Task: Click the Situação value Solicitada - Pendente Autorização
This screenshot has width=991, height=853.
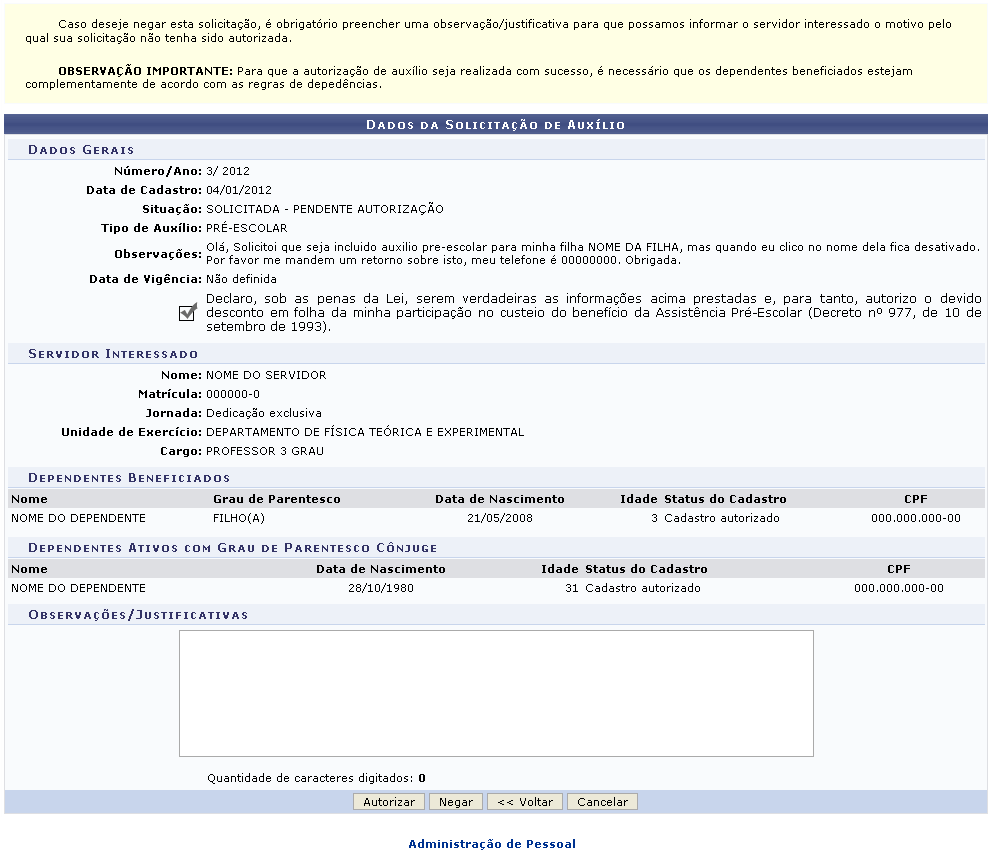Action: point(325,209)
